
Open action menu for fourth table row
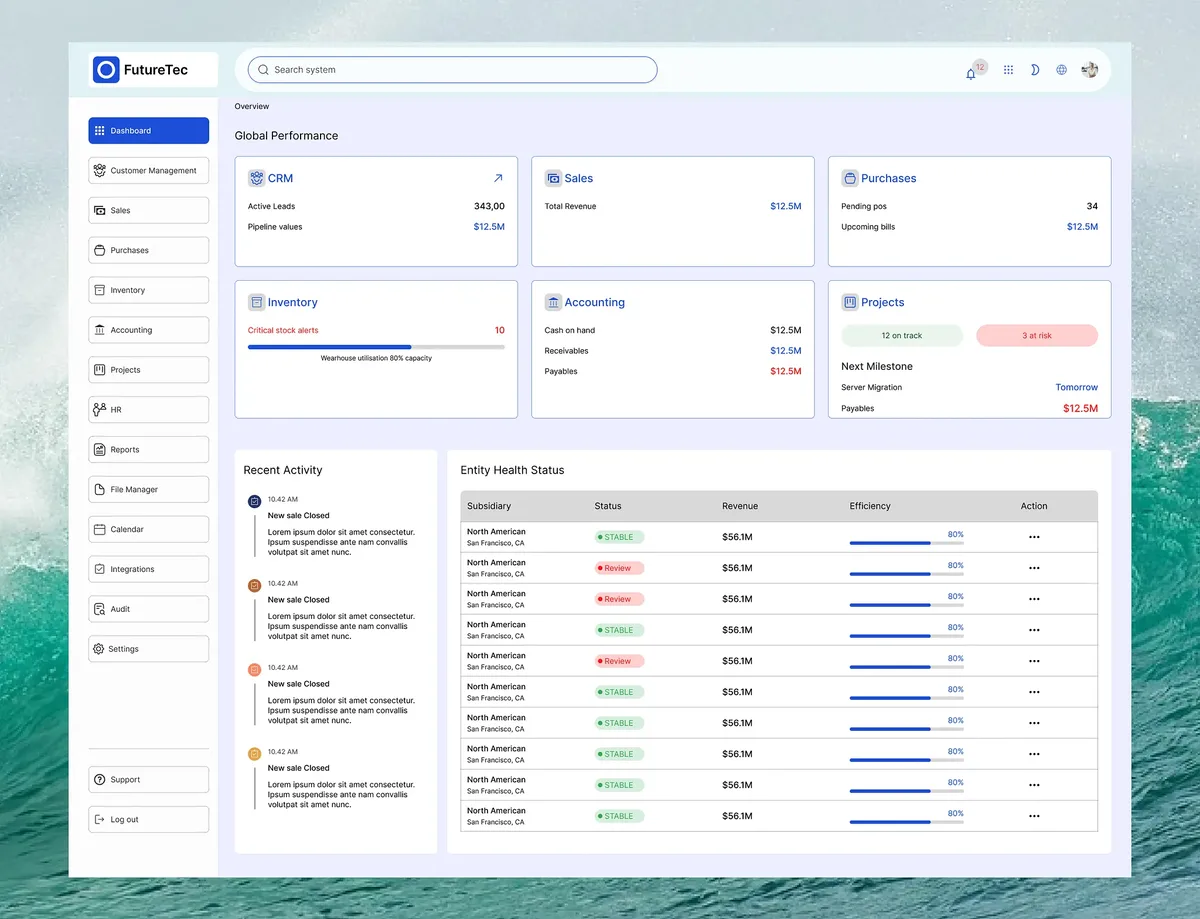click(x=1034, y=630)
